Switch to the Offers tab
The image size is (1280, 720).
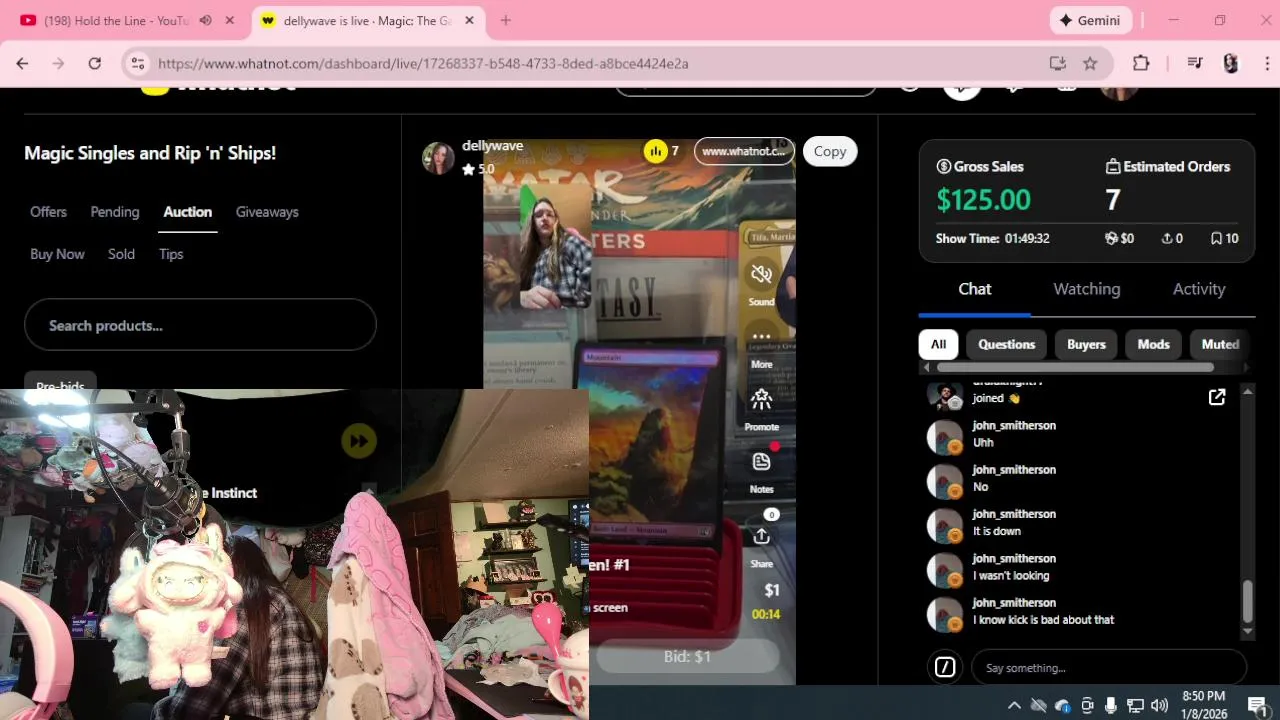48,212
